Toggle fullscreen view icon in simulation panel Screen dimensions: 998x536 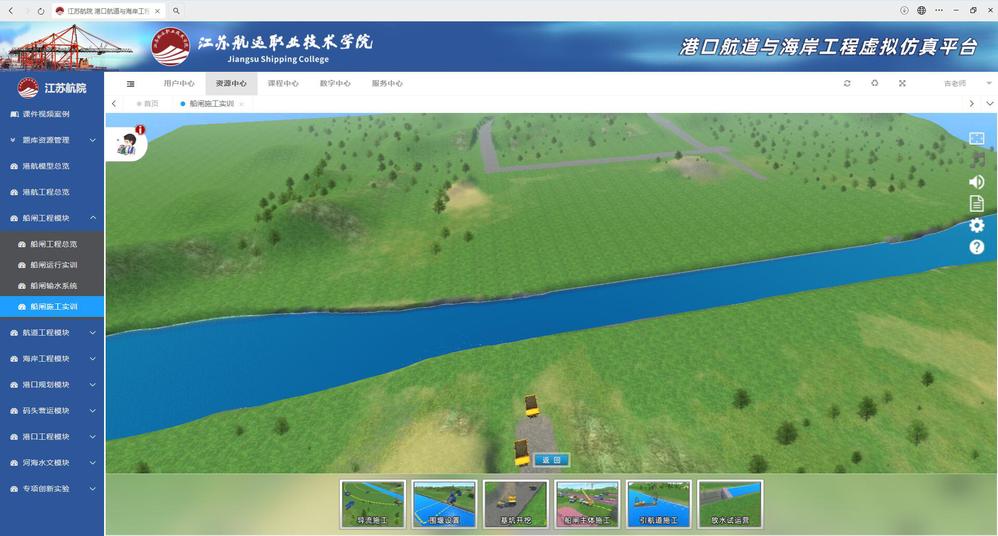(977, 139)
